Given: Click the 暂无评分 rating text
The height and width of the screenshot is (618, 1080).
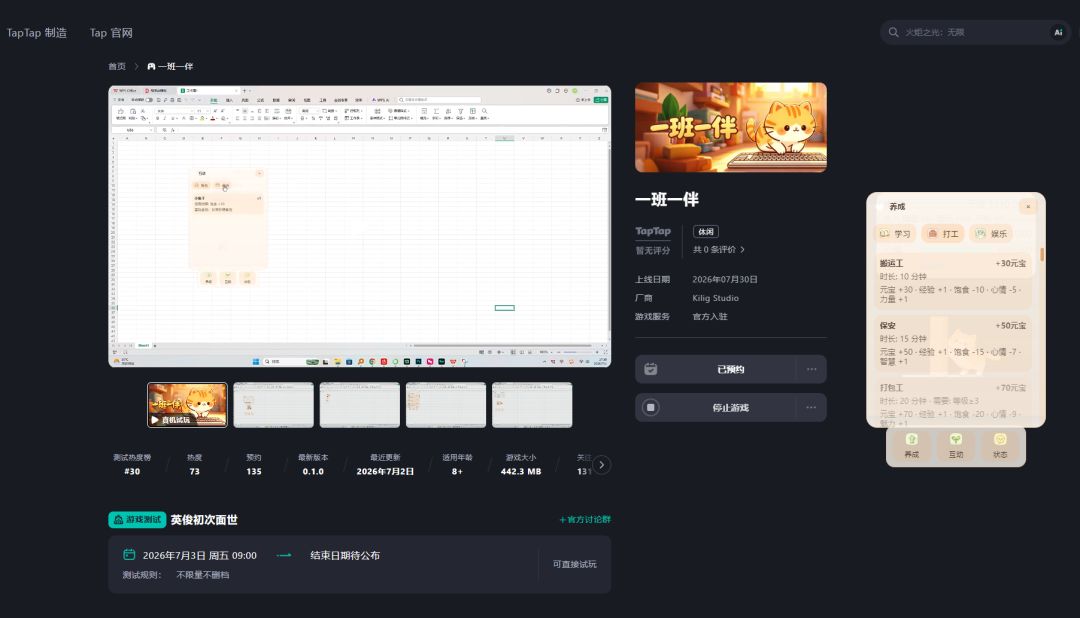Looking at the screenshot, I should [652, 250].
